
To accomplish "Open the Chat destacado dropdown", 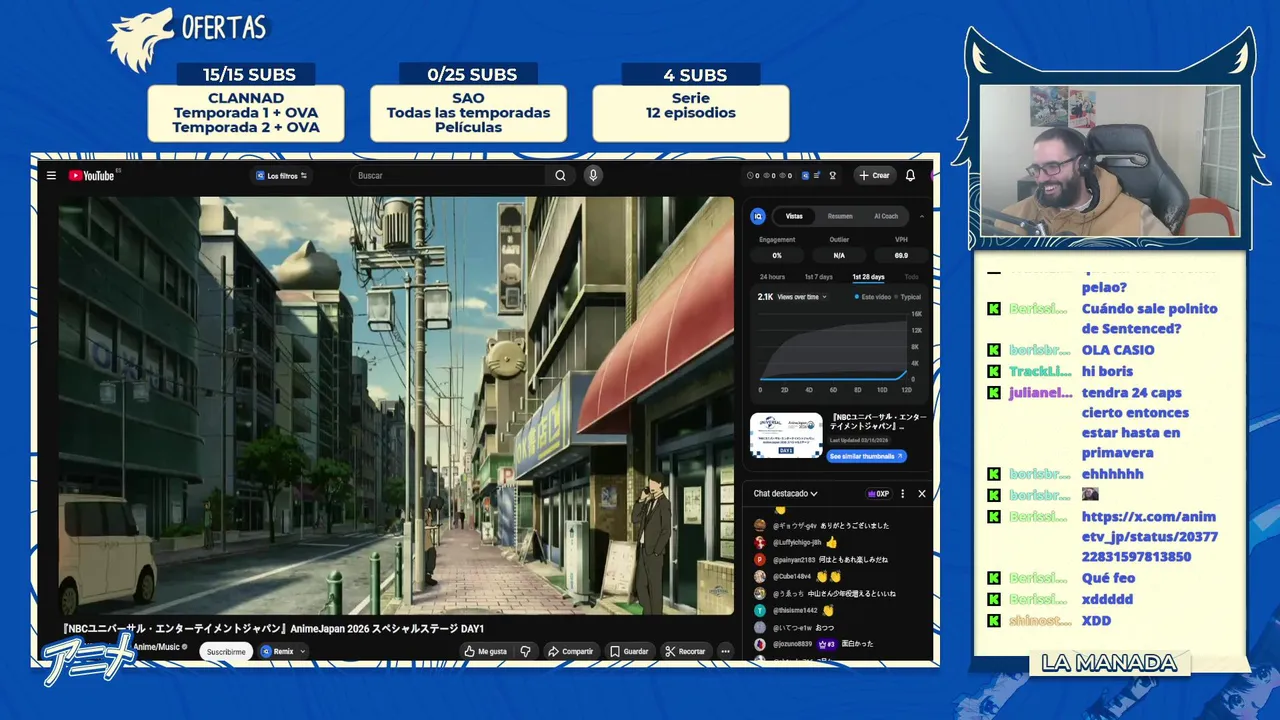I will point(786,494).
